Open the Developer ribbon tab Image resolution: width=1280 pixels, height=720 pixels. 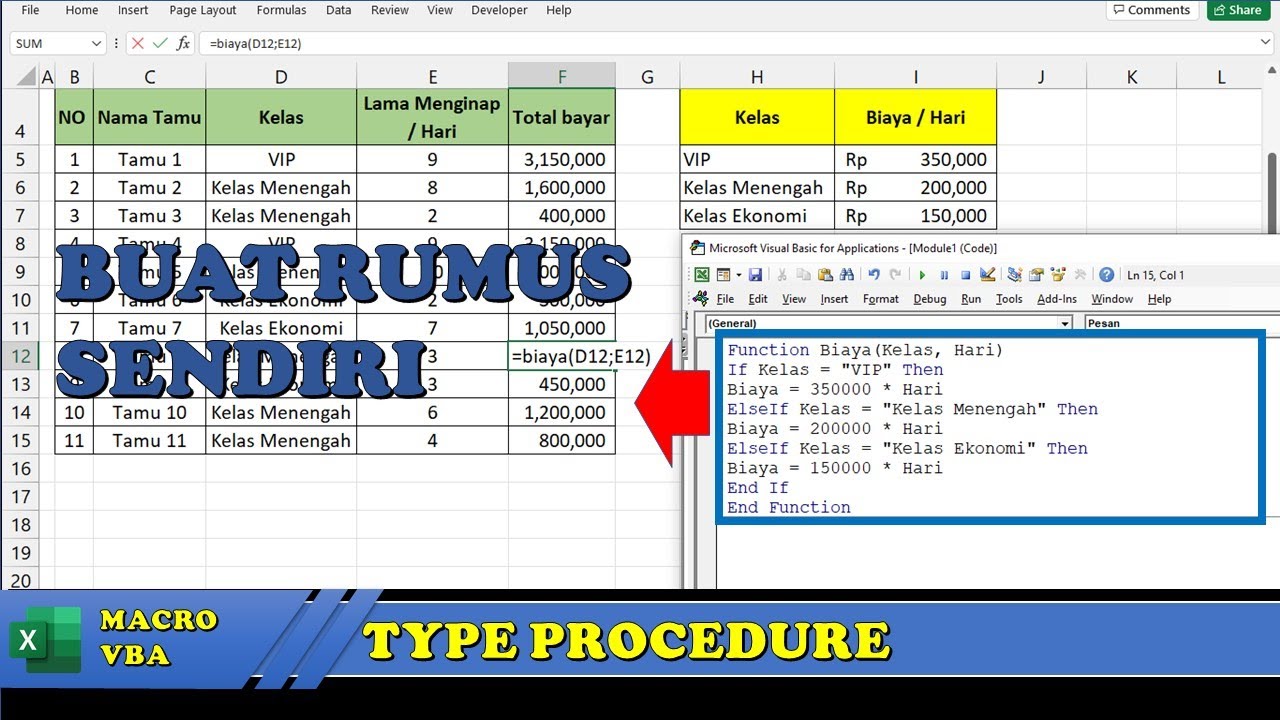click(x=499, y=10)
